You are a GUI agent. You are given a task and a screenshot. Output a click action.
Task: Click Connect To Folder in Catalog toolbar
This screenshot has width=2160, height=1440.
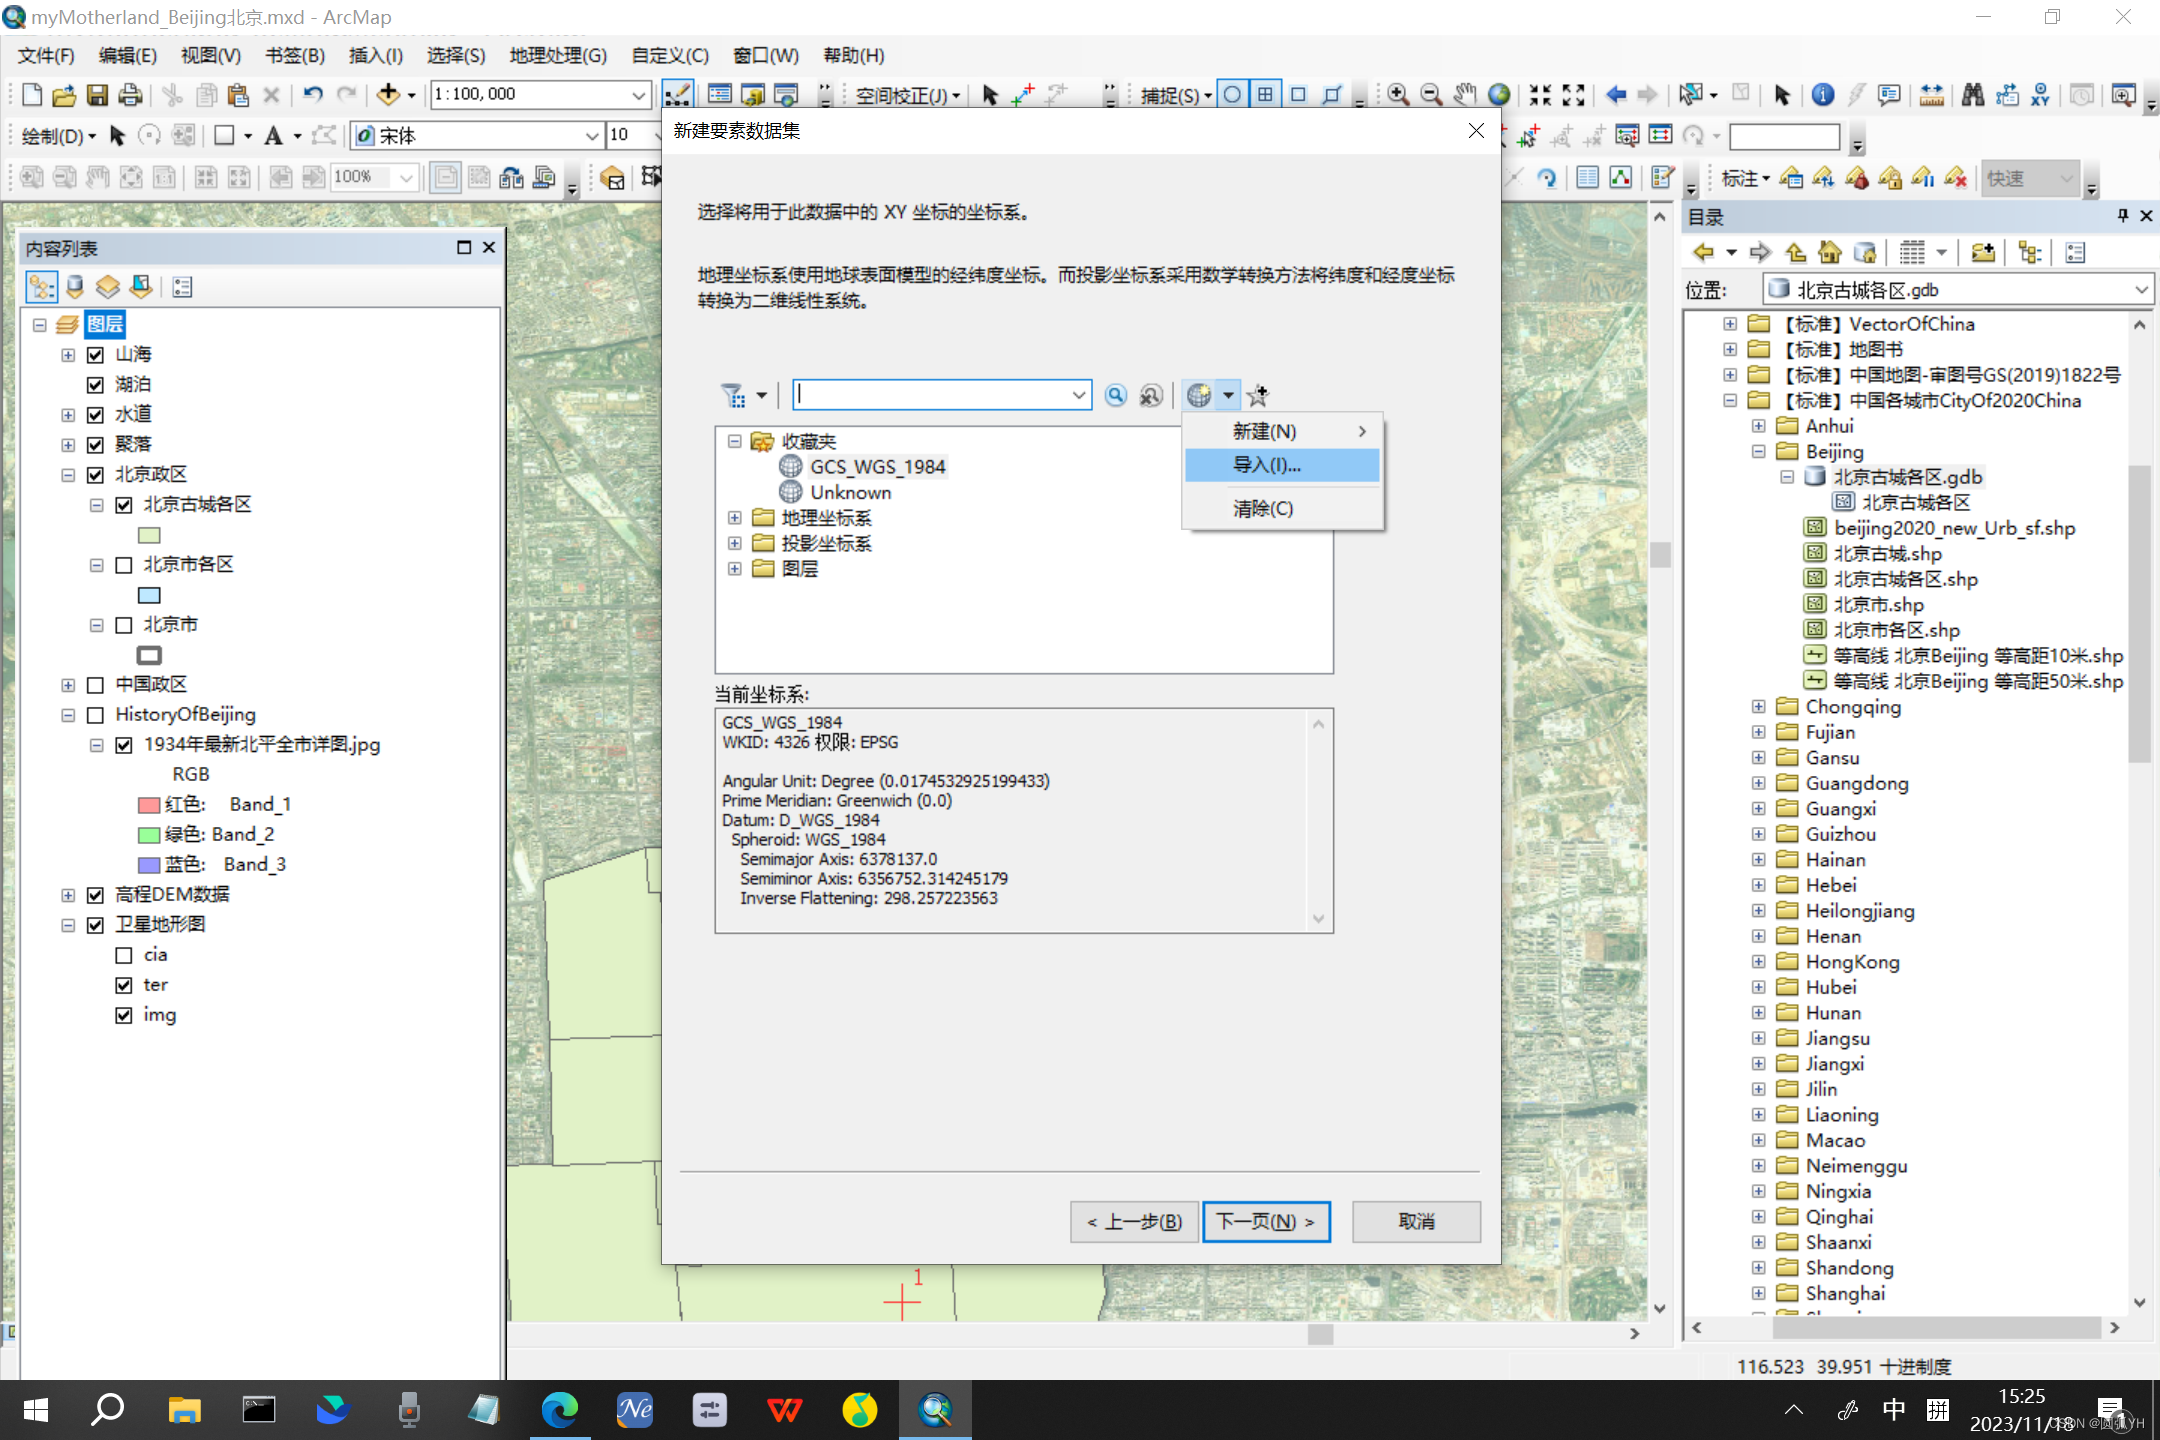pos(1982,253)
